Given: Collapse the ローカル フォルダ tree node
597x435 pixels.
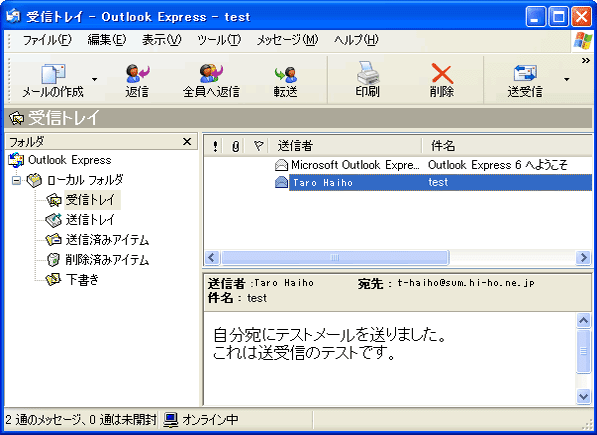Looking at the screenshot, I should 16,180.
